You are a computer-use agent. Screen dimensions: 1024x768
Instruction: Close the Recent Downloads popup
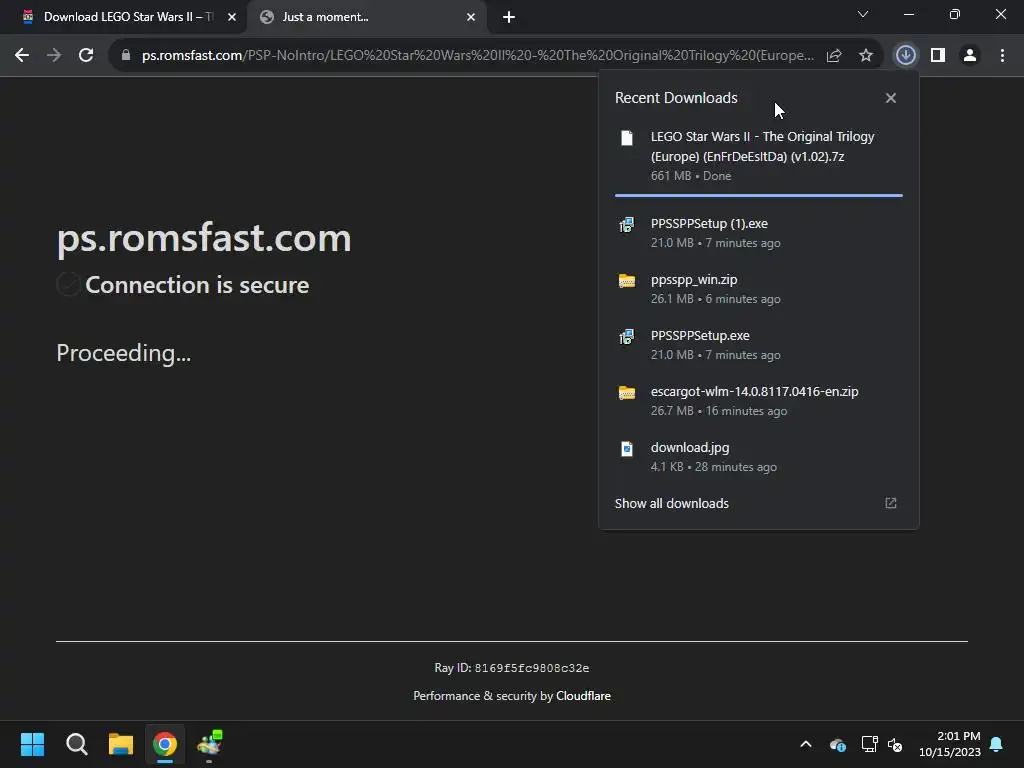click(x=891, y=98)
